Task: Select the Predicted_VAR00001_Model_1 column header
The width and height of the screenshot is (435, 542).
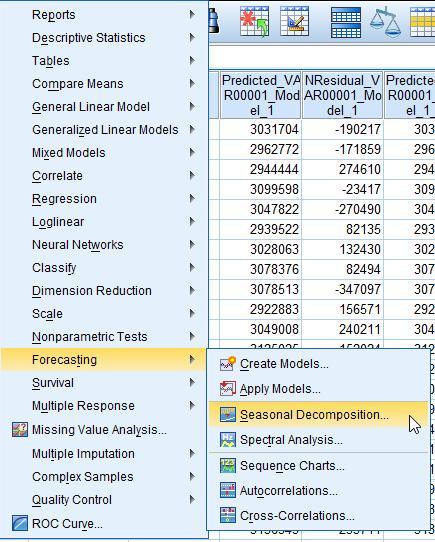Action: [261, 95]
